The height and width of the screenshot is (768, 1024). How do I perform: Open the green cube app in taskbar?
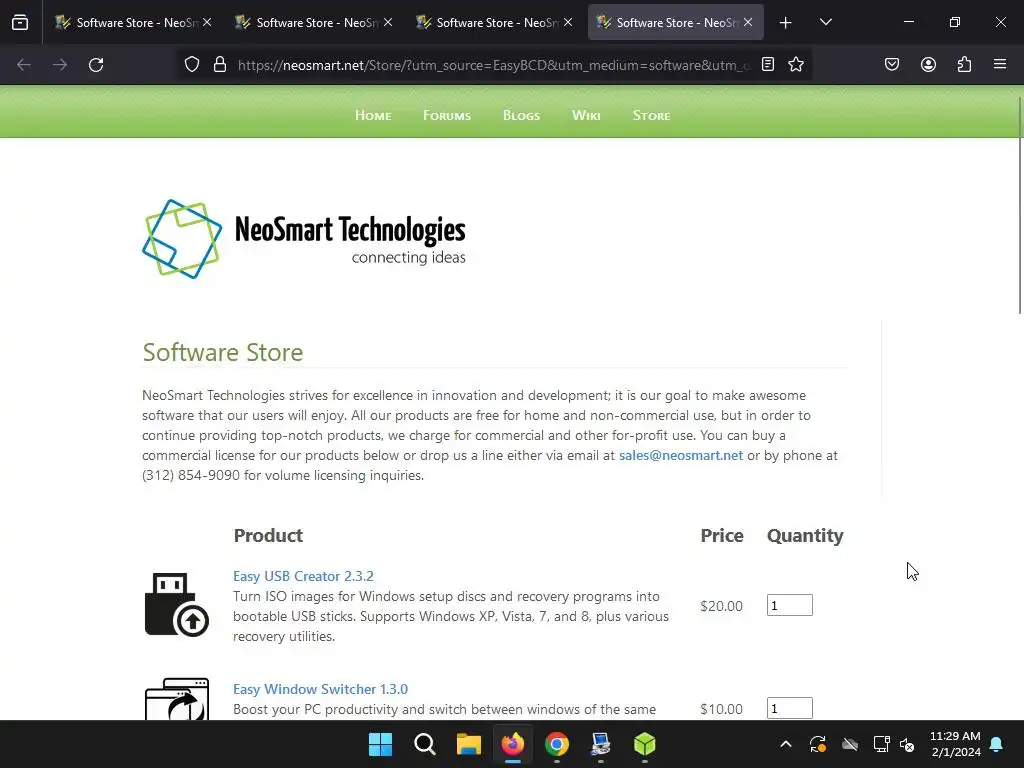(645, 744)
